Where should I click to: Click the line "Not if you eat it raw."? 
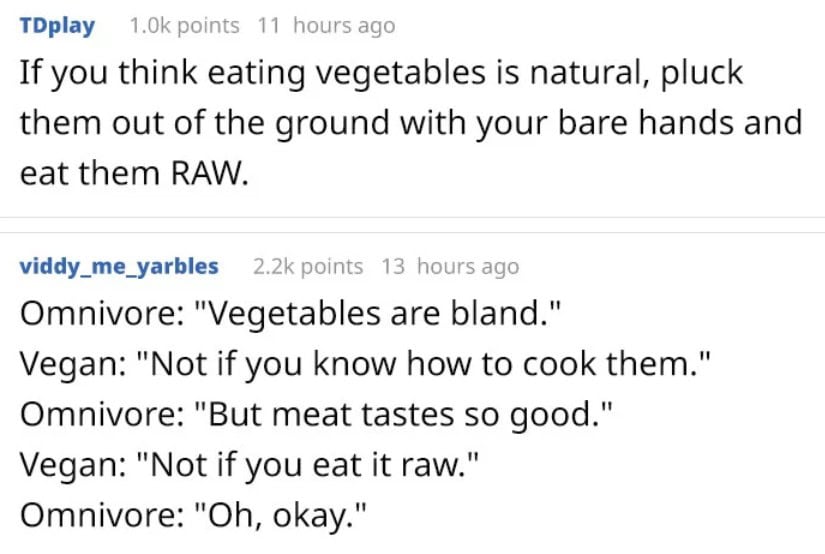(x=249, y=465)
